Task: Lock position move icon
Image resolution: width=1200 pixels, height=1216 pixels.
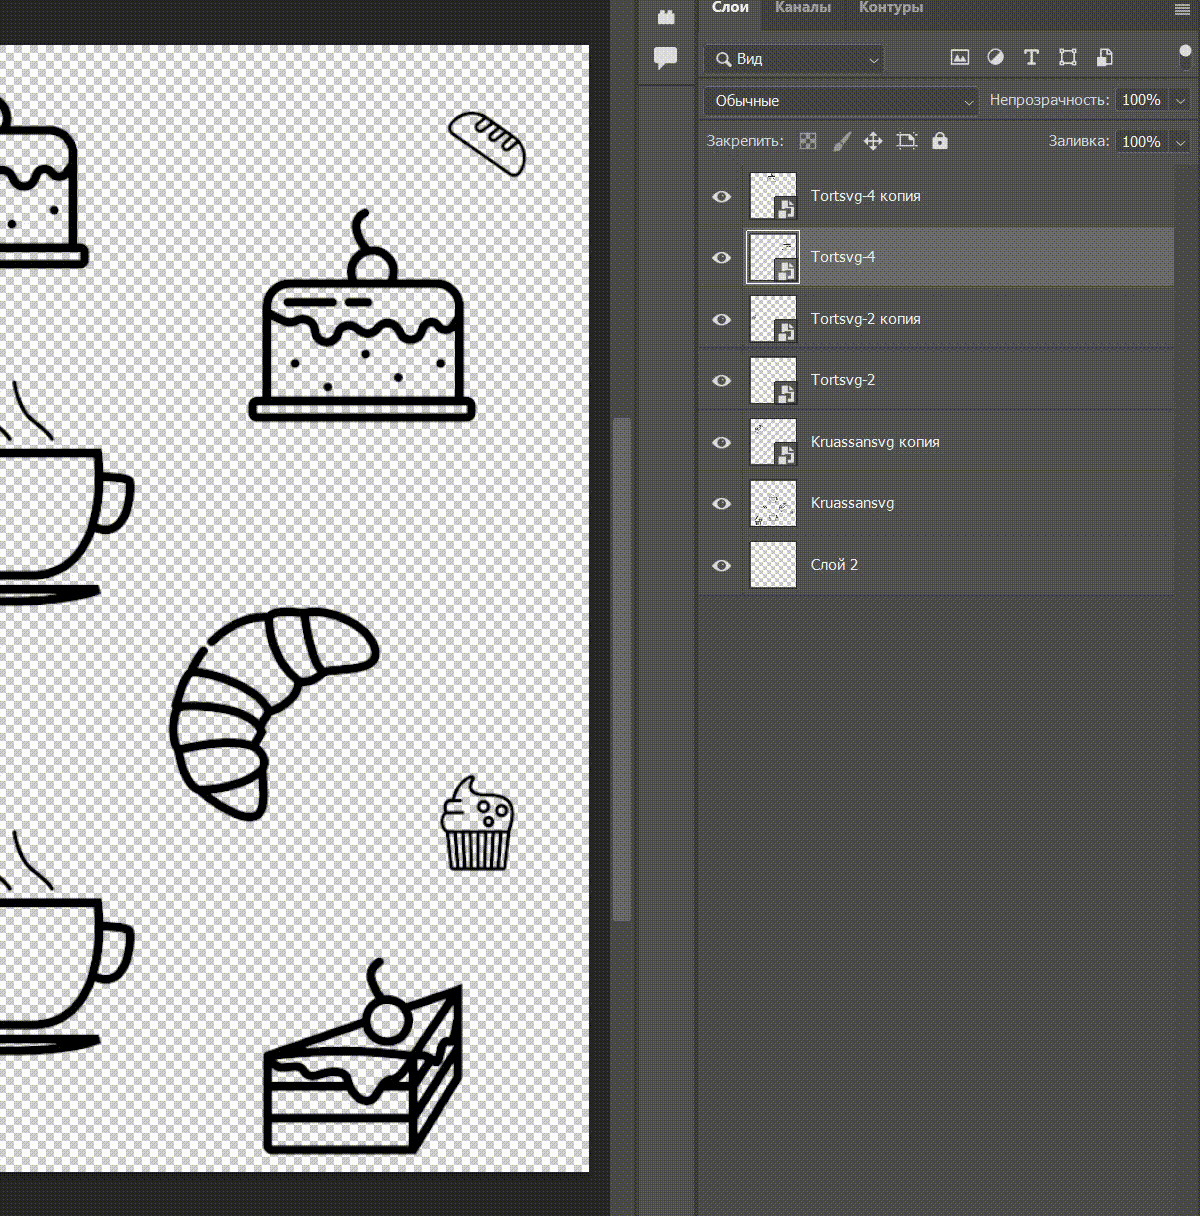Action: coord(873,142)
